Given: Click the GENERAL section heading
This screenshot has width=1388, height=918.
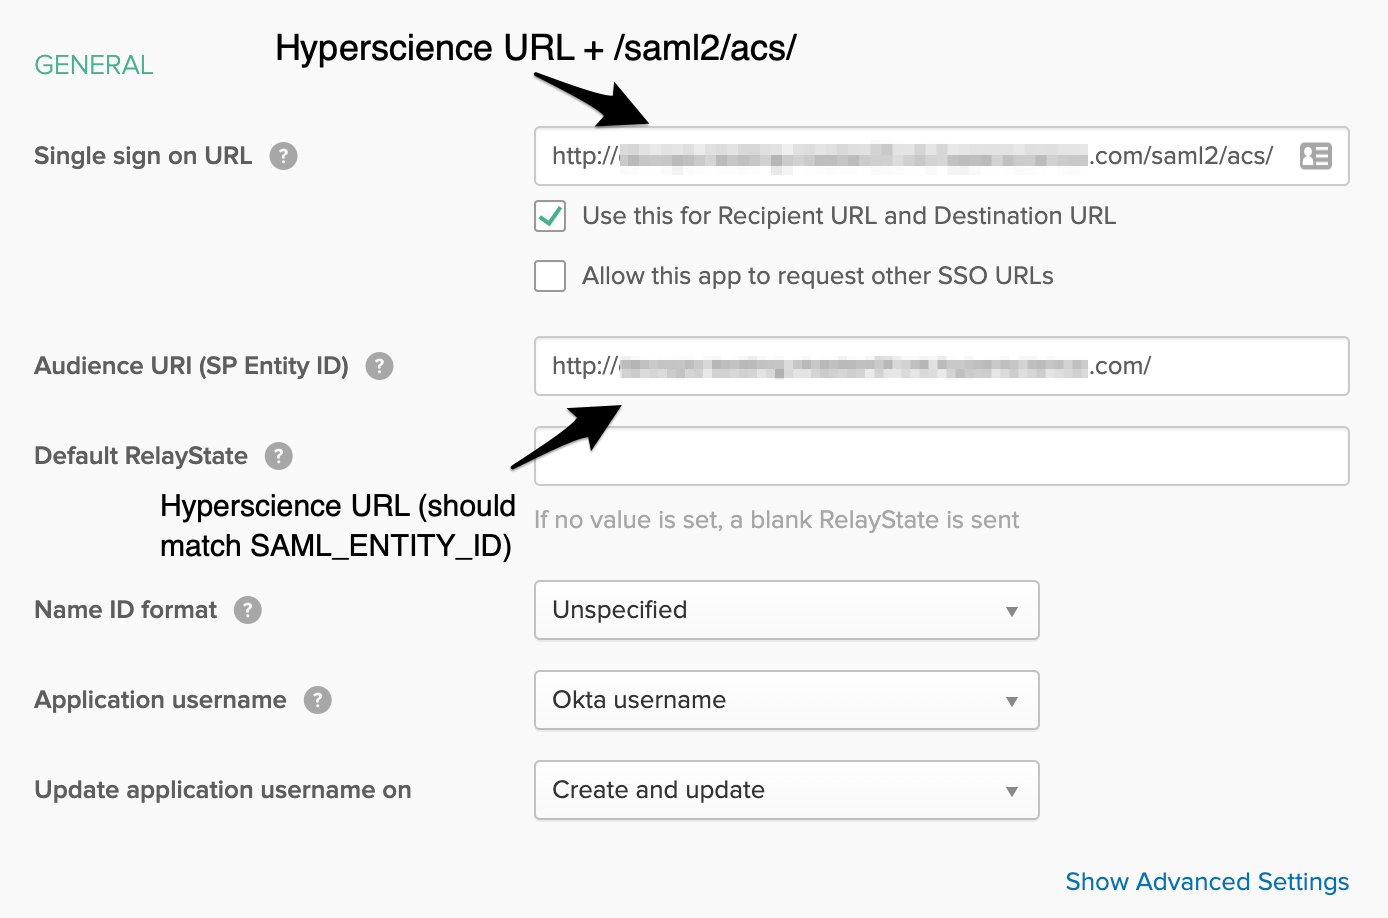Looking at the screenshot, I should pos(94,65).
